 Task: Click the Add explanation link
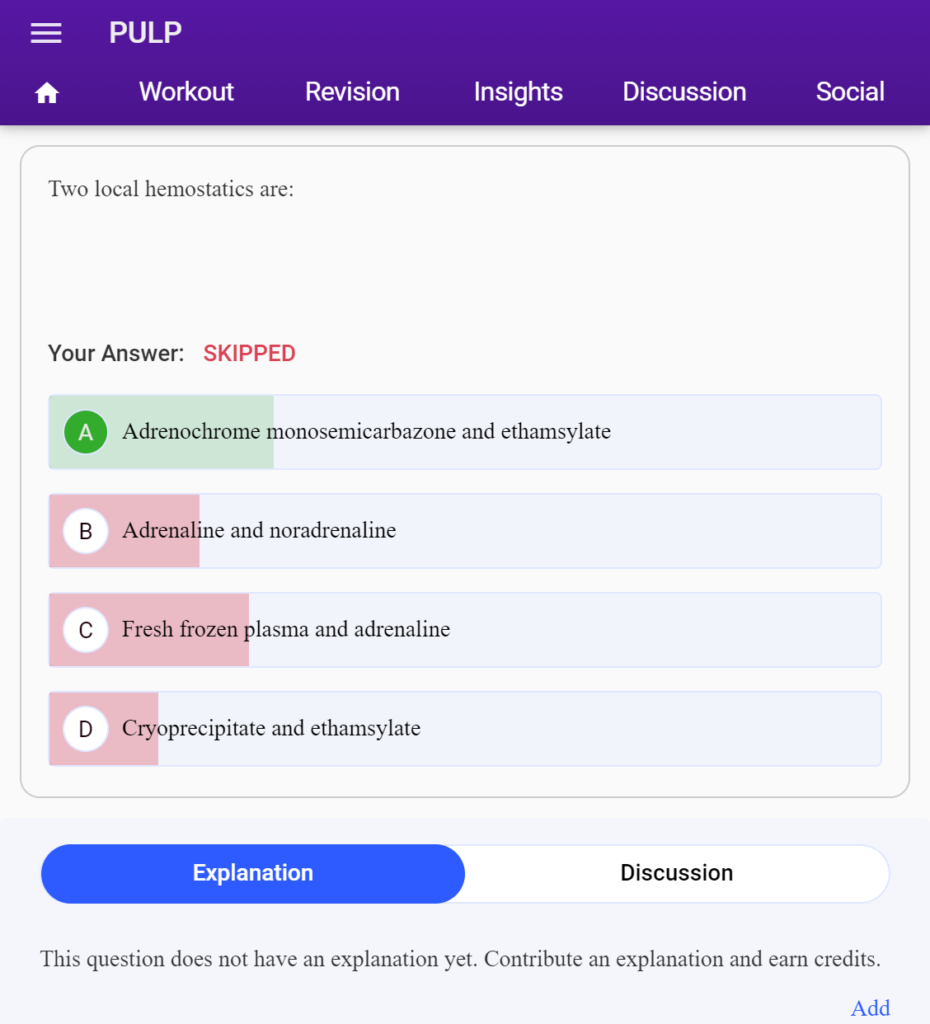870,1008
